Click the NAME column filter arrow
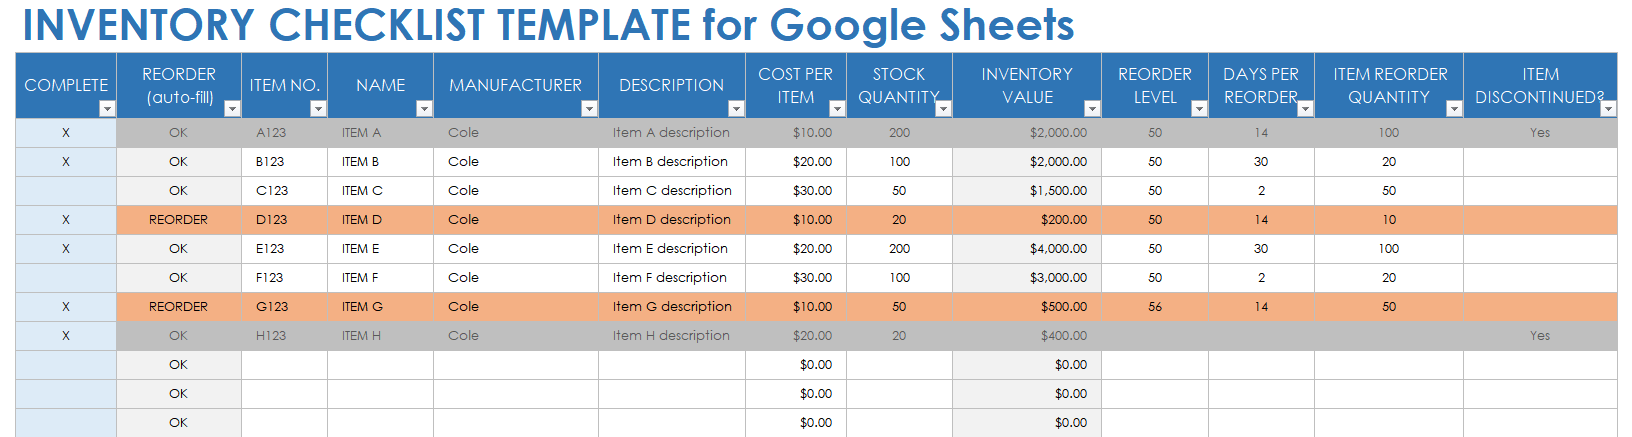This screenshot has height=437, width=1632. 424,109
